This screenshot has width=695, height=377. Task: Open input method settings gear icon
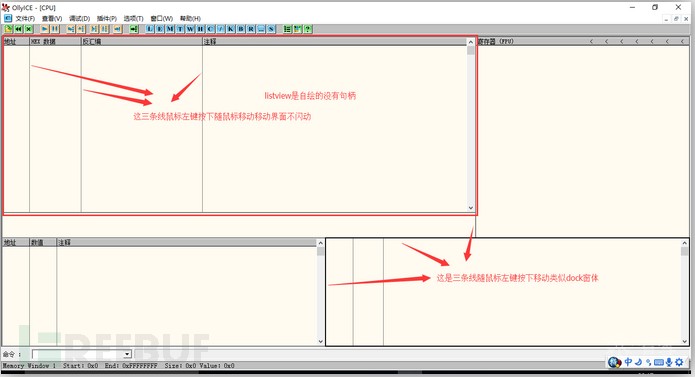pos(679,362)
